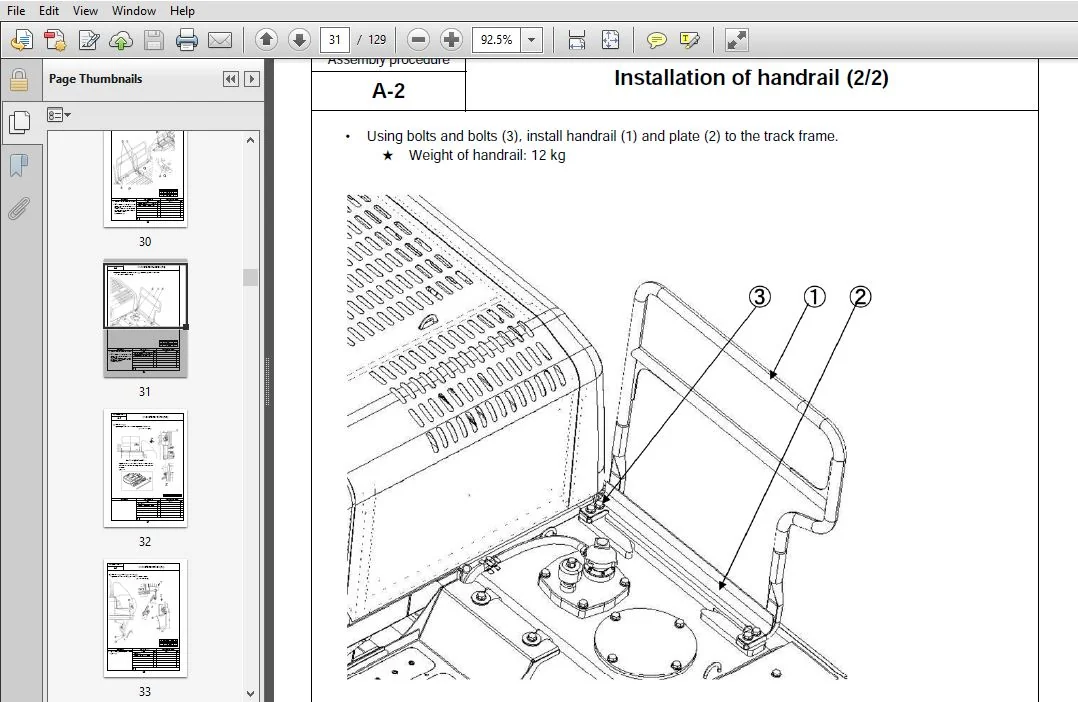Click page label '30' under thumbnail

[x=145, y=241]
